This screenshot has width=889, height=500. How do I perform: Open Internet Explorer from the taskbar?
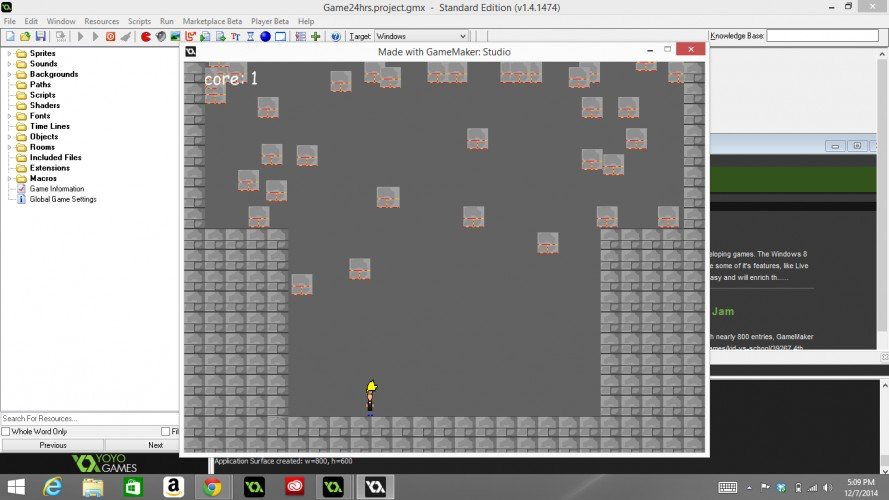click(53, 487)
